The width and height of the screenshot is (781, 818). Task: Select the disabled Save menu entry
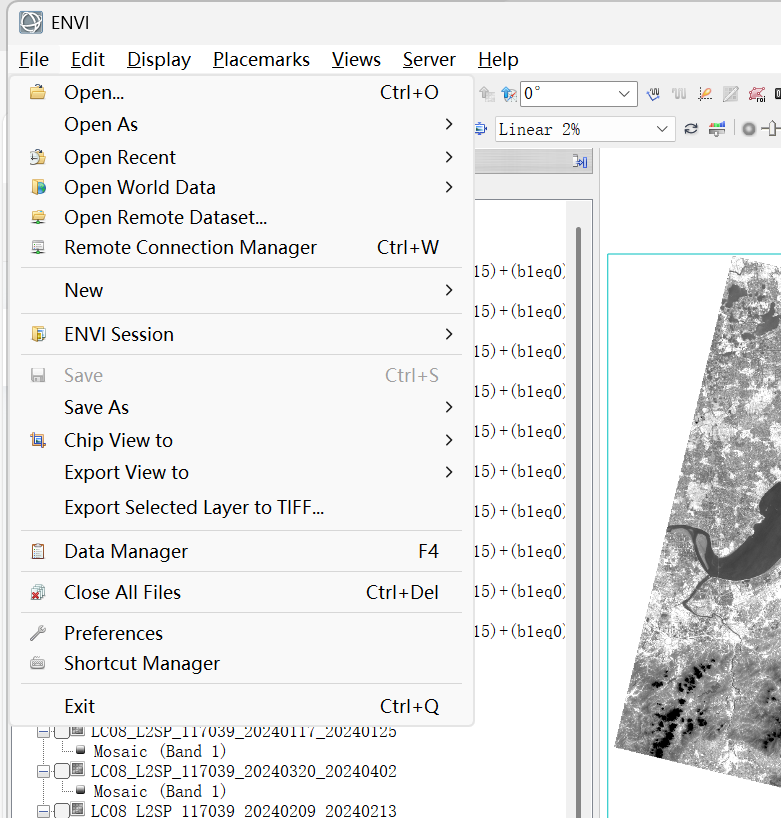coord(241,375)
